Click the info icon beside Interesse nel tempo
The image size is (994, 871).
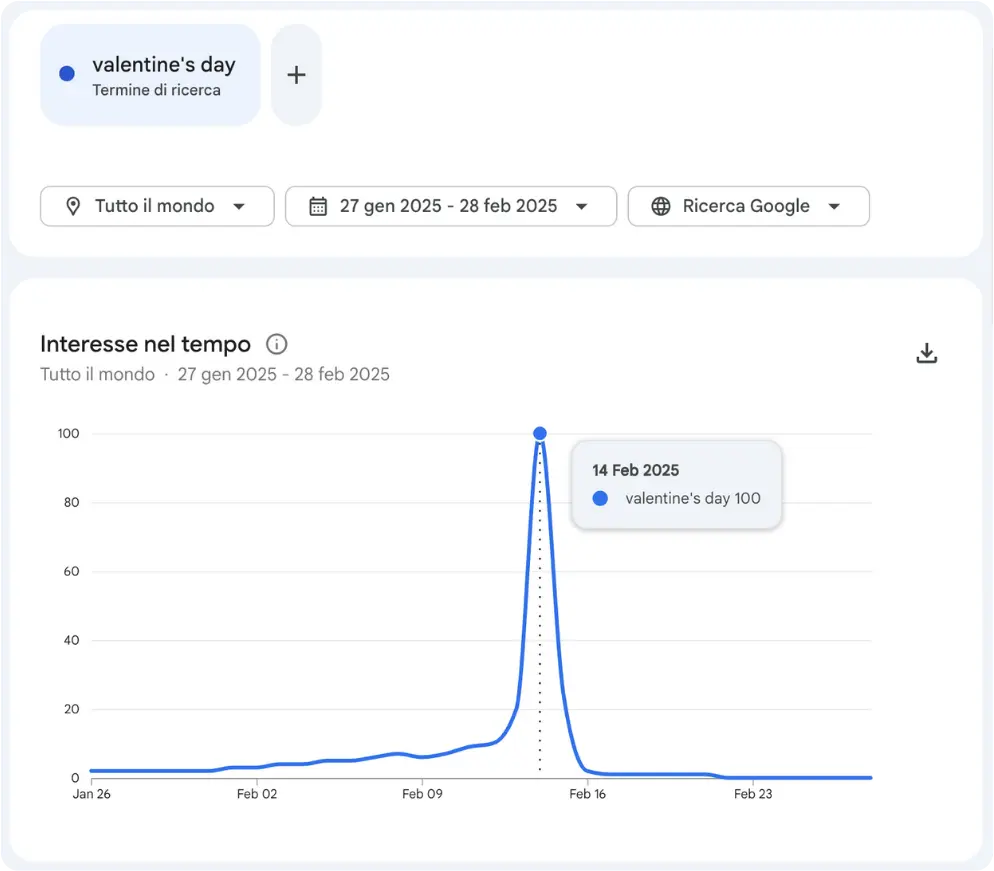pyautogui.click(x=277, y=345)
